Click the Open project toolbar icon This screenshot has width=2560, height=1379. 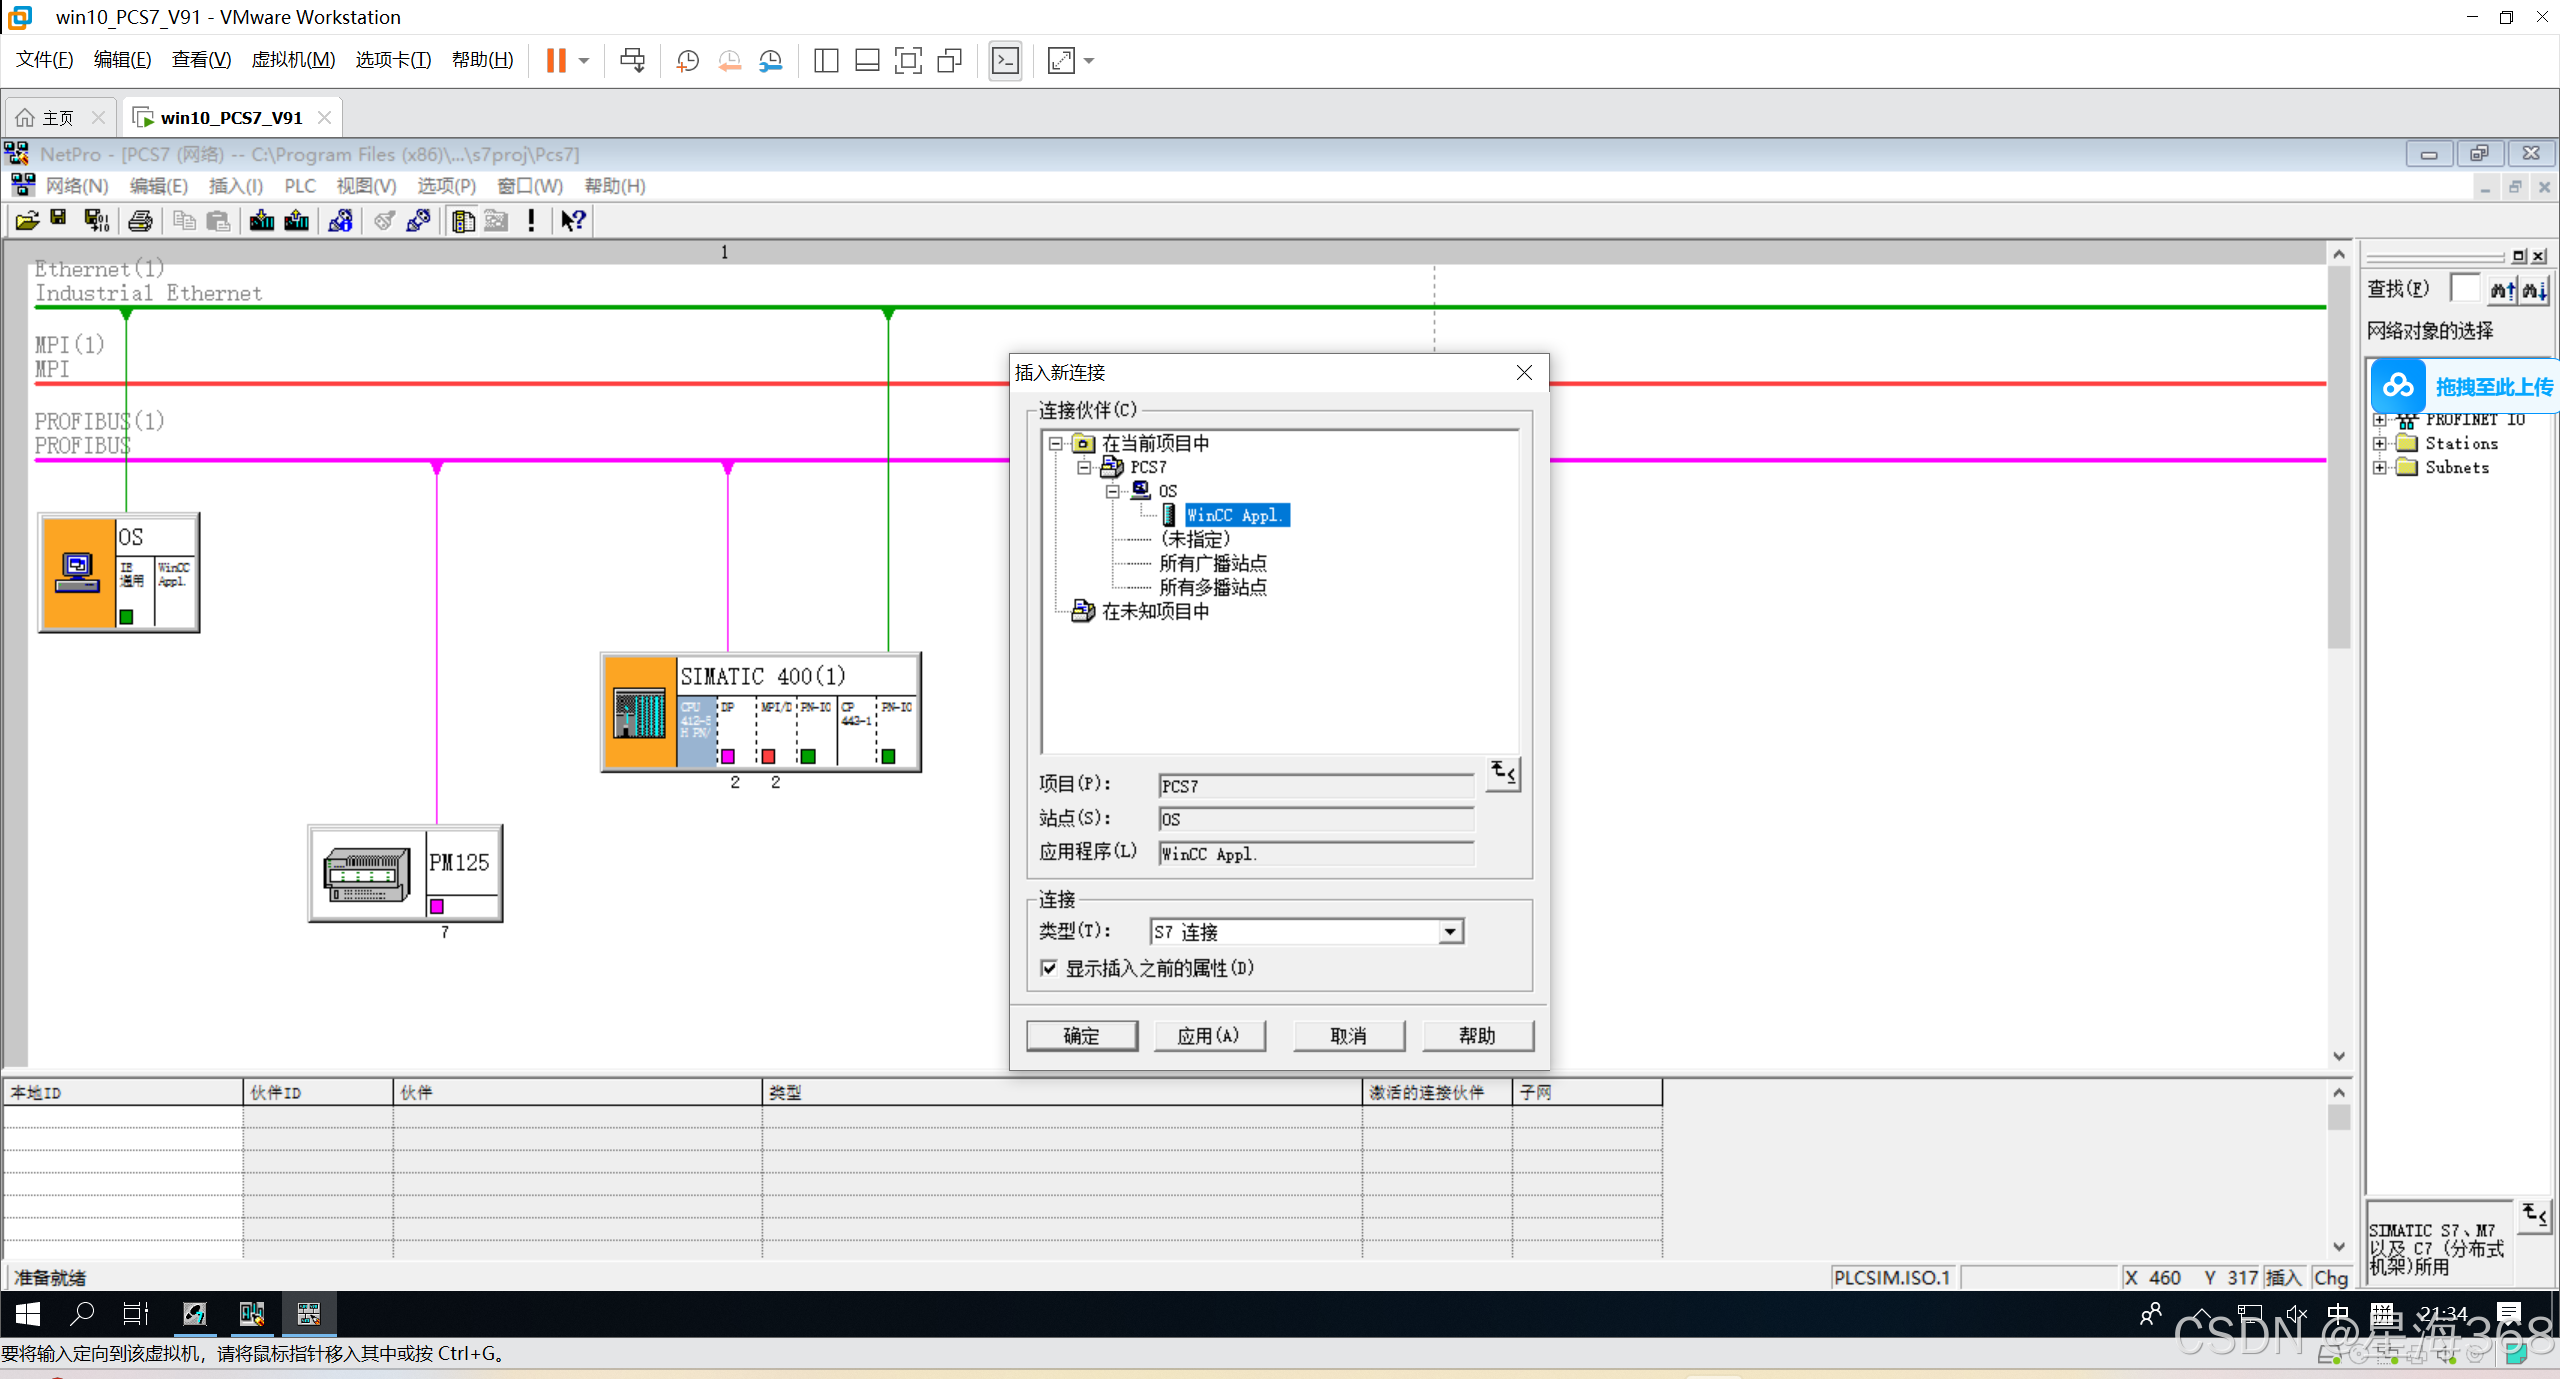(27, 221)
